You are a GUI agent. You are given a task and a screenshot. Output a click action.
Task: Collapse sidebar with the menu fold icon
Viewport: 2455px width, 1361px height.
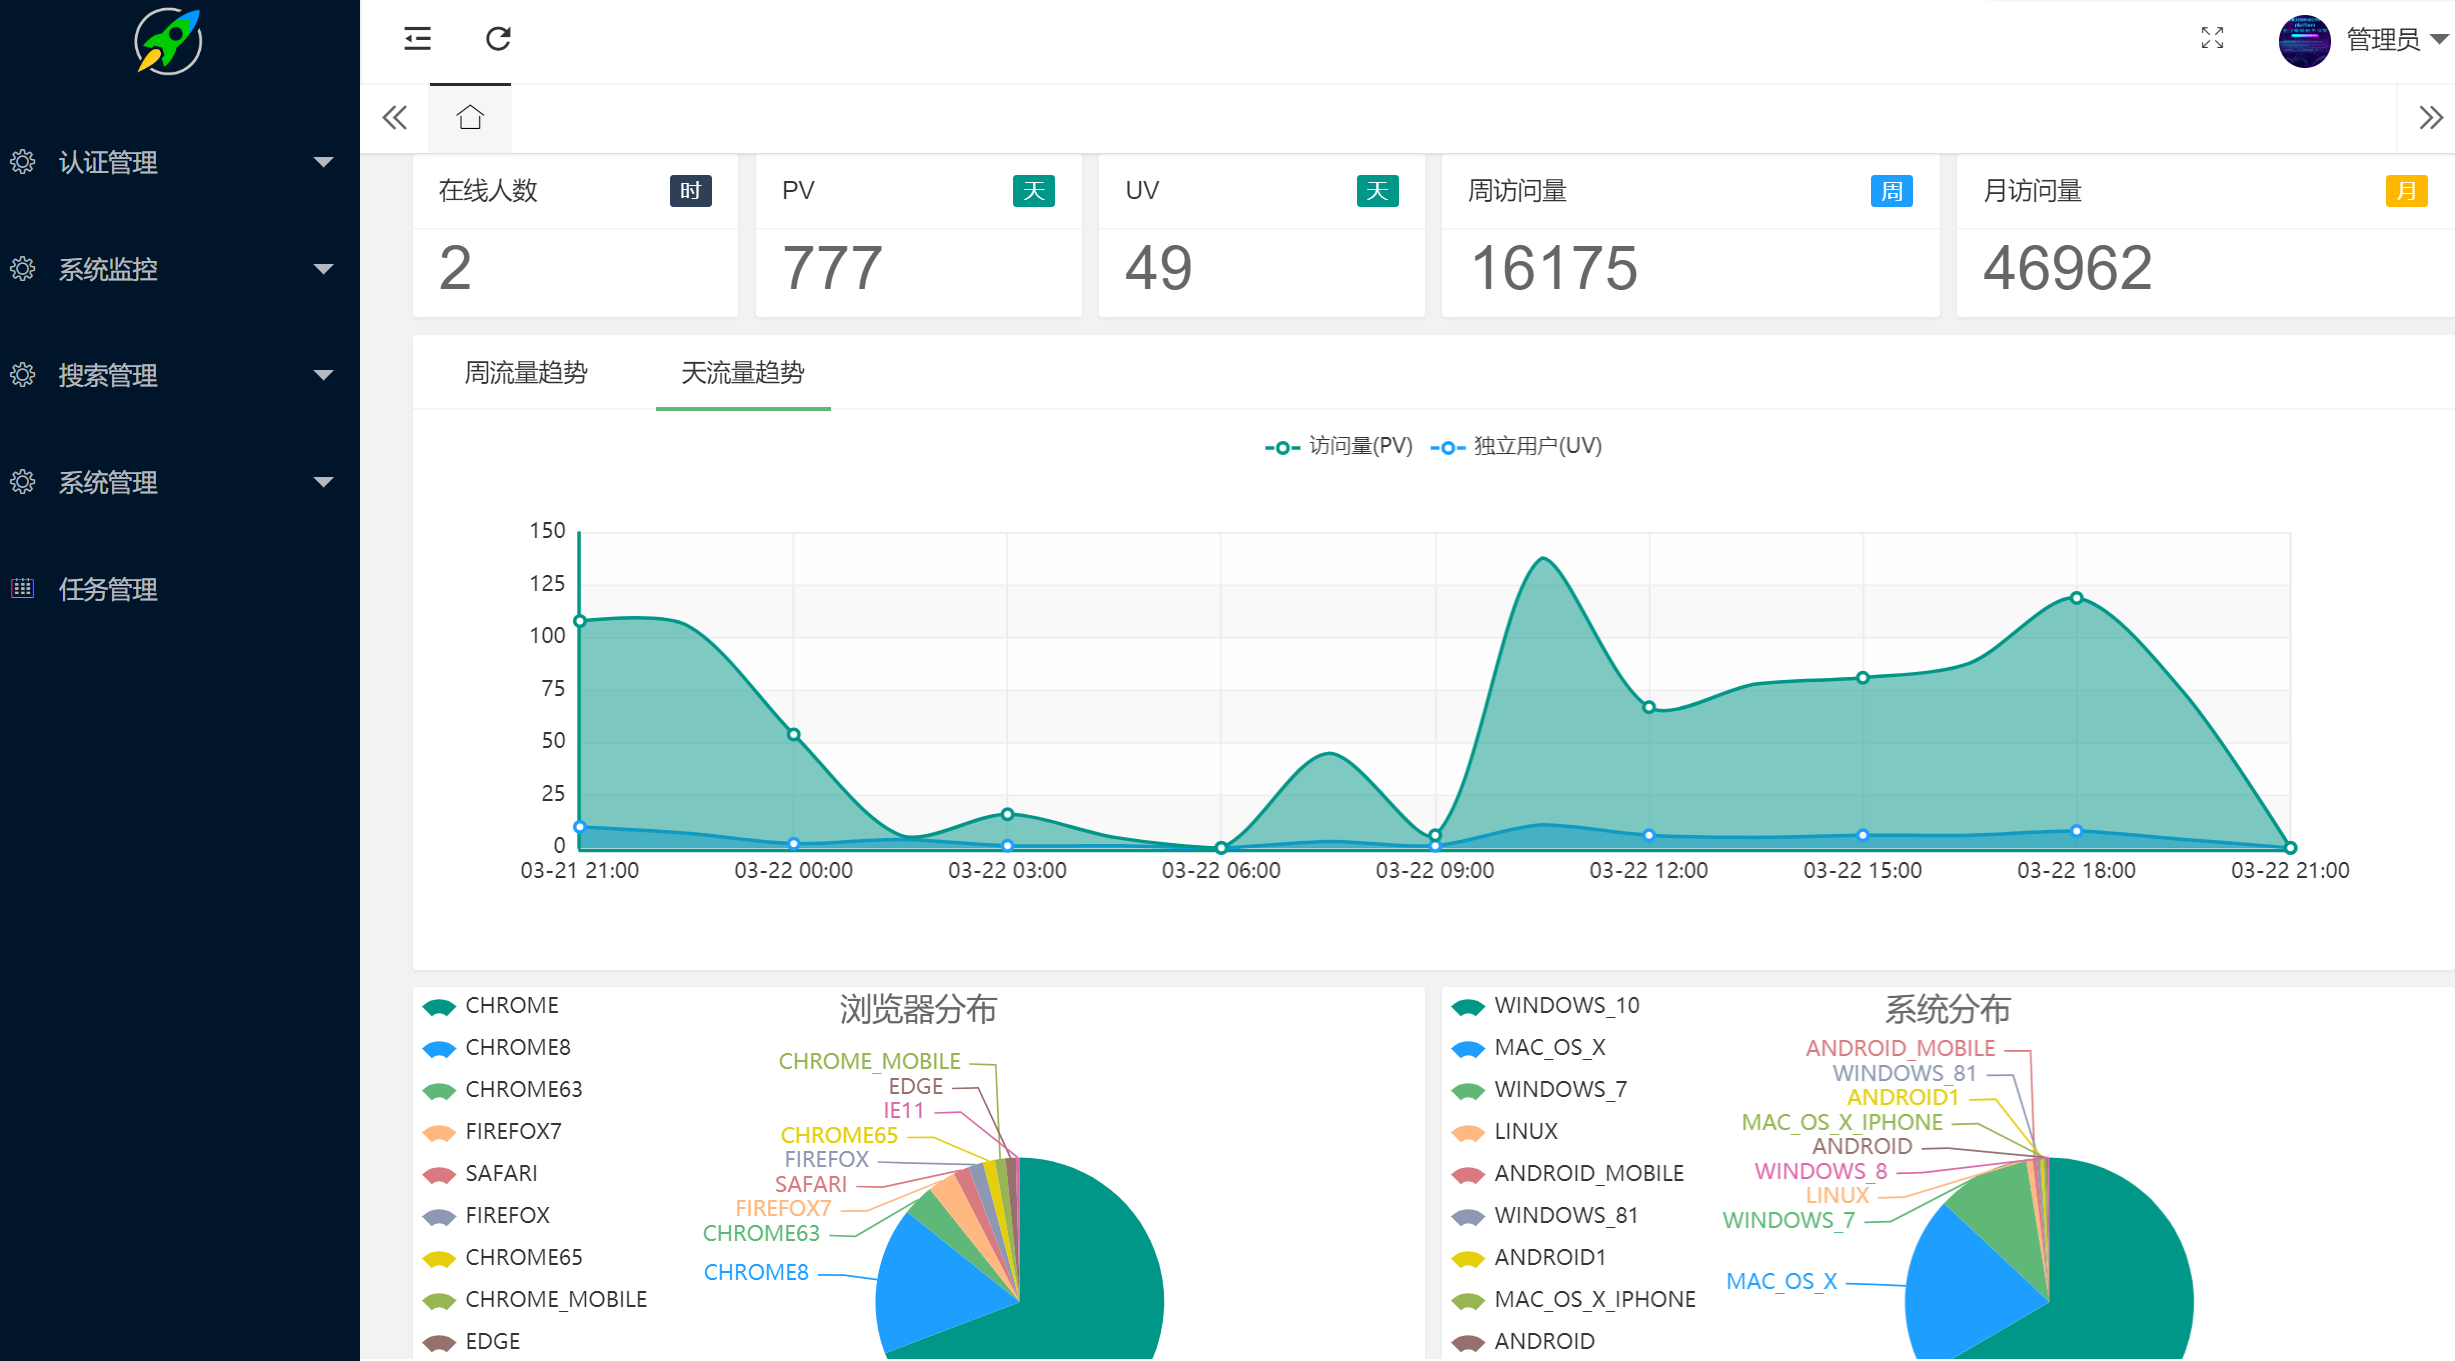[417, 39]
